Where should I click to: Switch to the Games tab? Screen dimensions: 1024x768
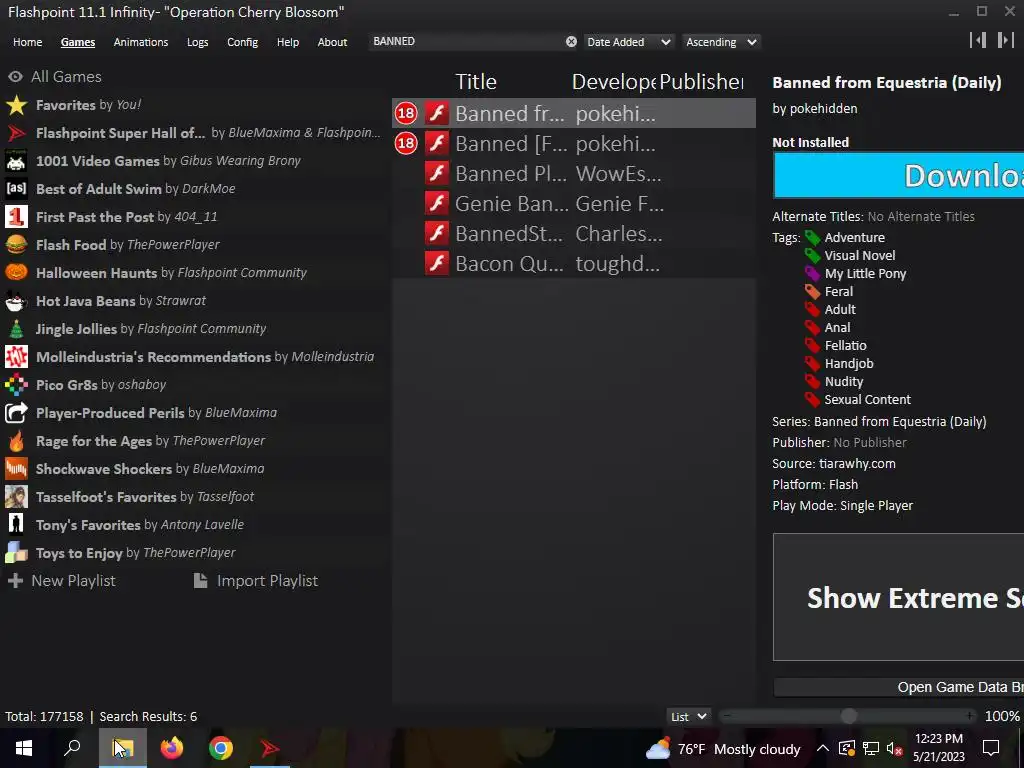[78, 42]
